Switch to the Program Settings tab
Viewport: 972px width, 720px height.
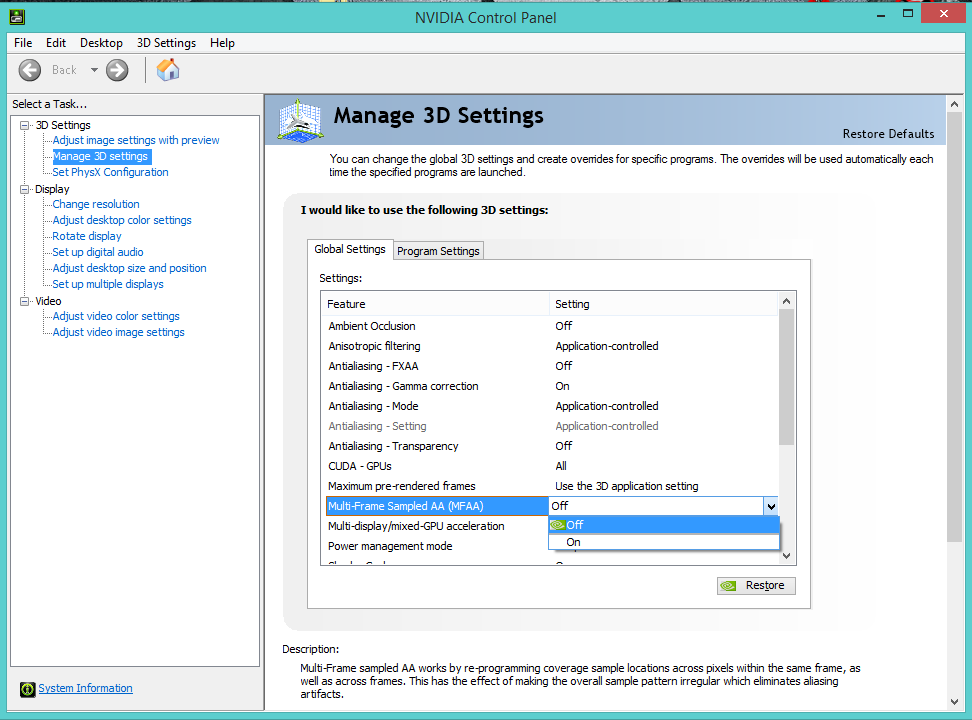(x=438, y=251)
